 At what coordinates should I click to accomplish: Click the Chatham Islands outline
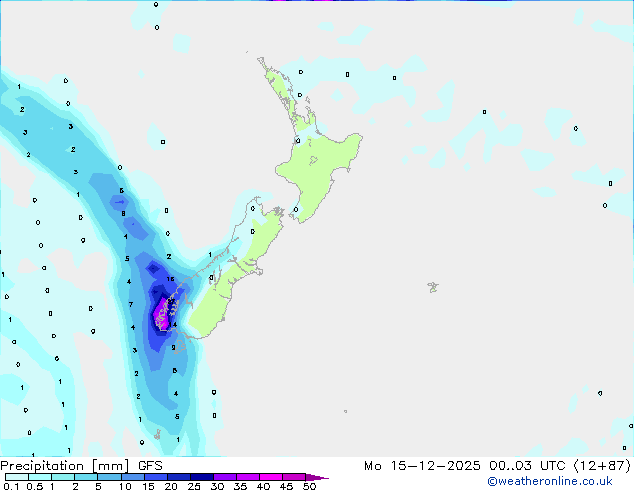pos(433,287)
